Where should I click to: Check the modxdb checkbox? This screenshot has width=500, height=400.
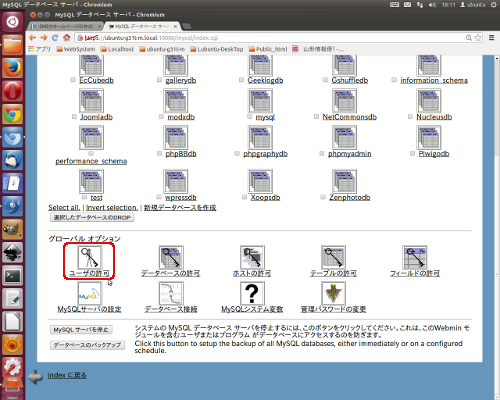161,117
